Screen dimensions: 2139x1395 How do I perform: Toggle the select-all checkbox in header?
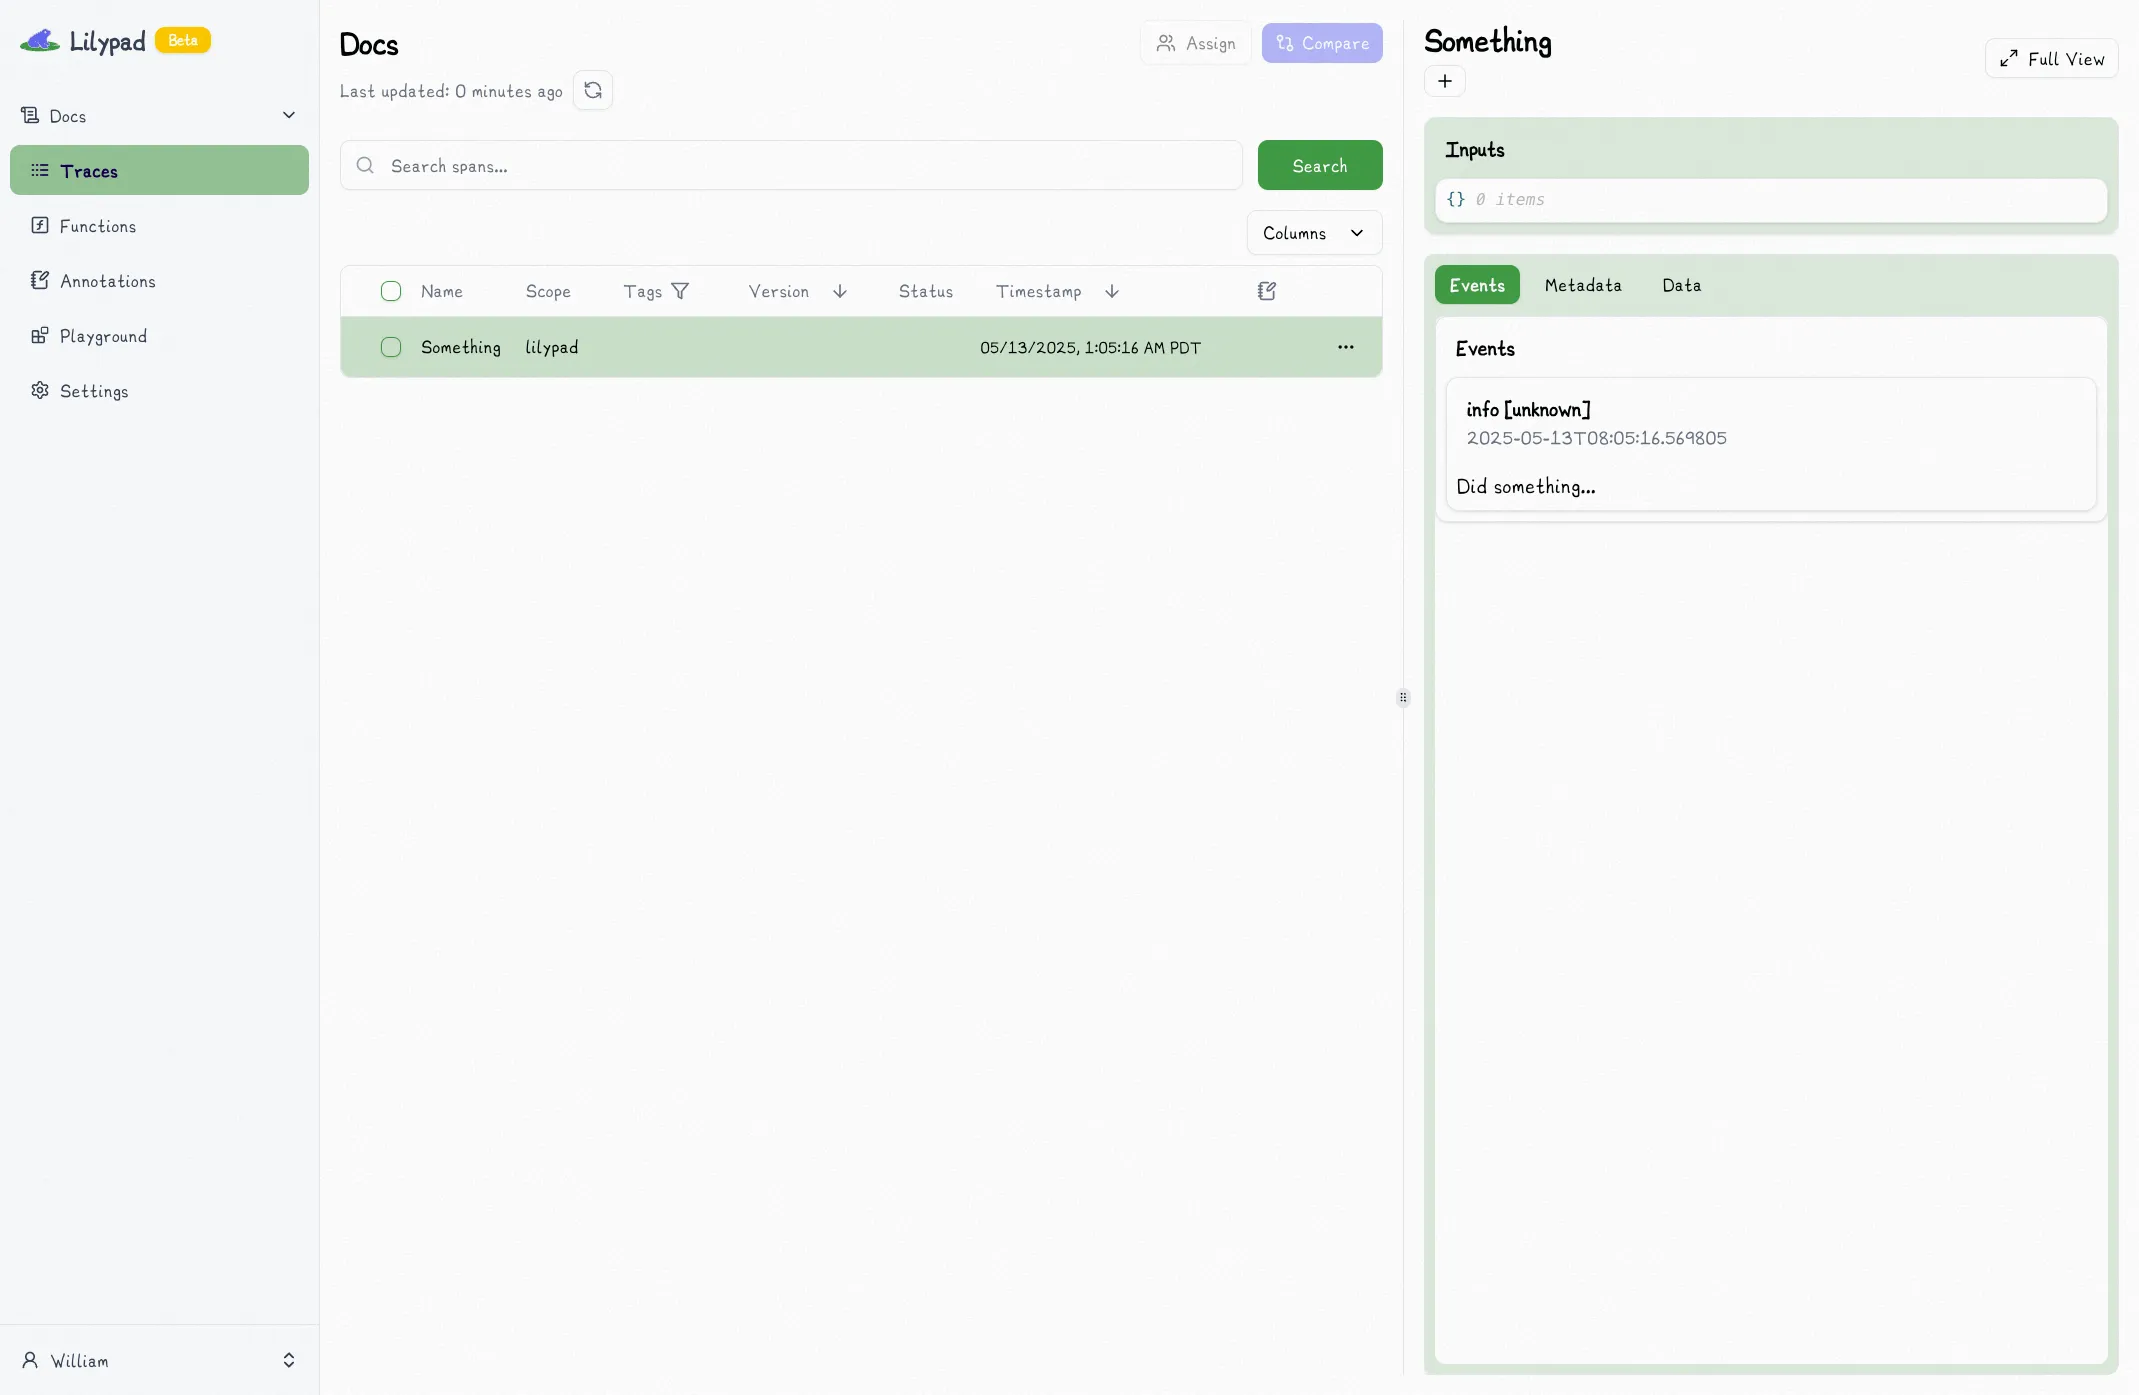click(x=391, y=291)
